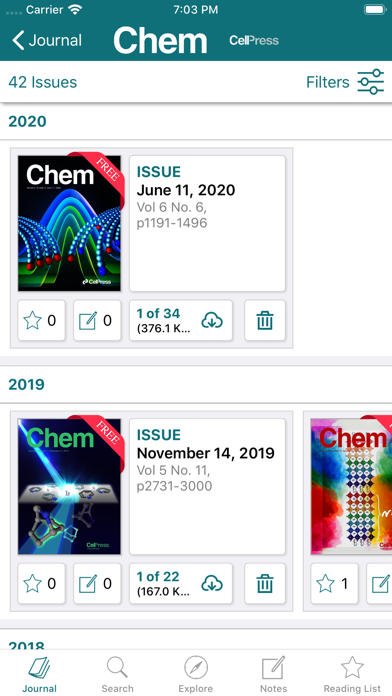Image resolution: width=392 pixels, height=696 pixels.
Task: Delete the June 11, 2020 issue download
Action: (x=265, y=320)
